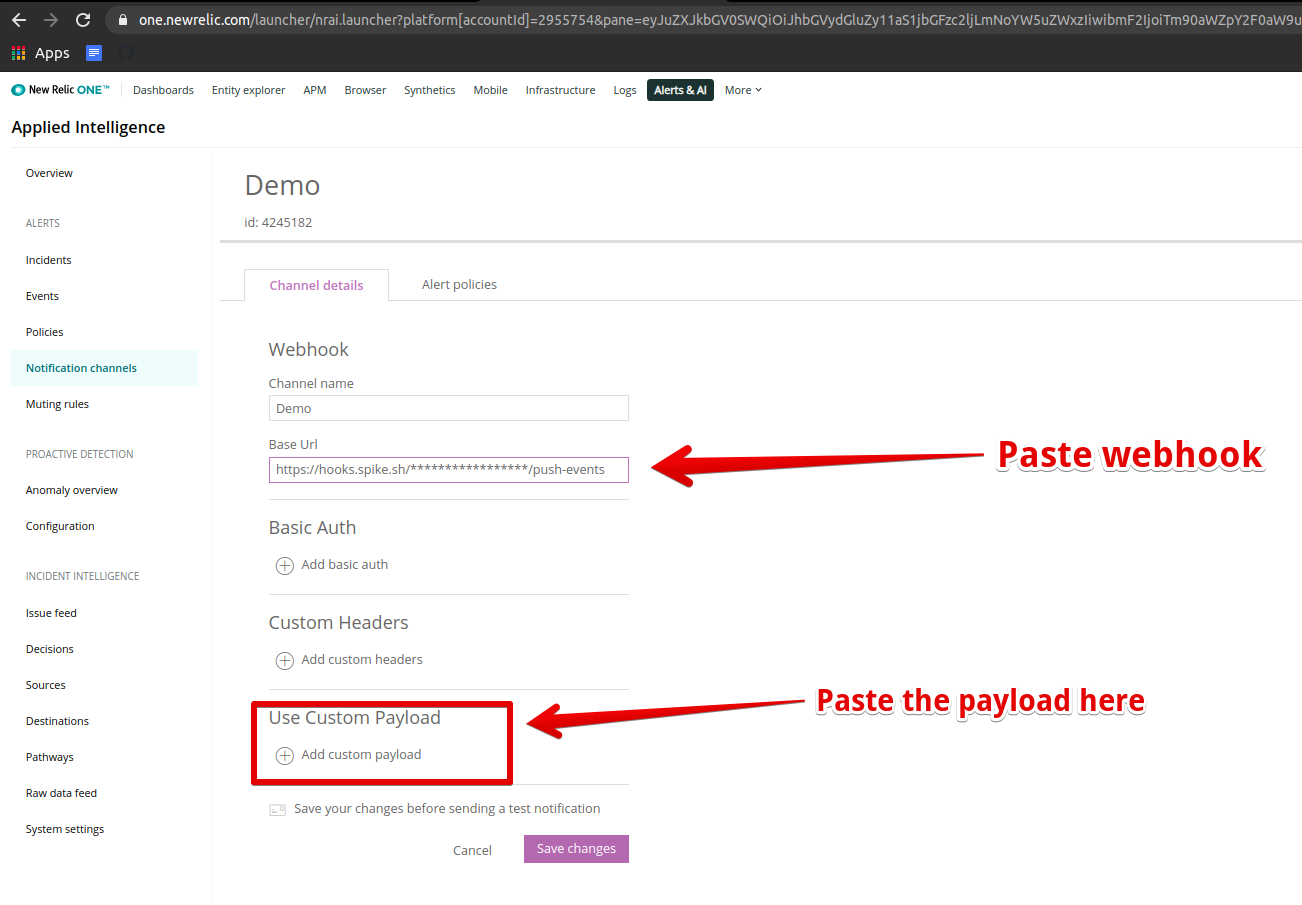Open Infrastructure in the top navigation
This screenshot has width=1302, height=905.
(x=560, y=90)
